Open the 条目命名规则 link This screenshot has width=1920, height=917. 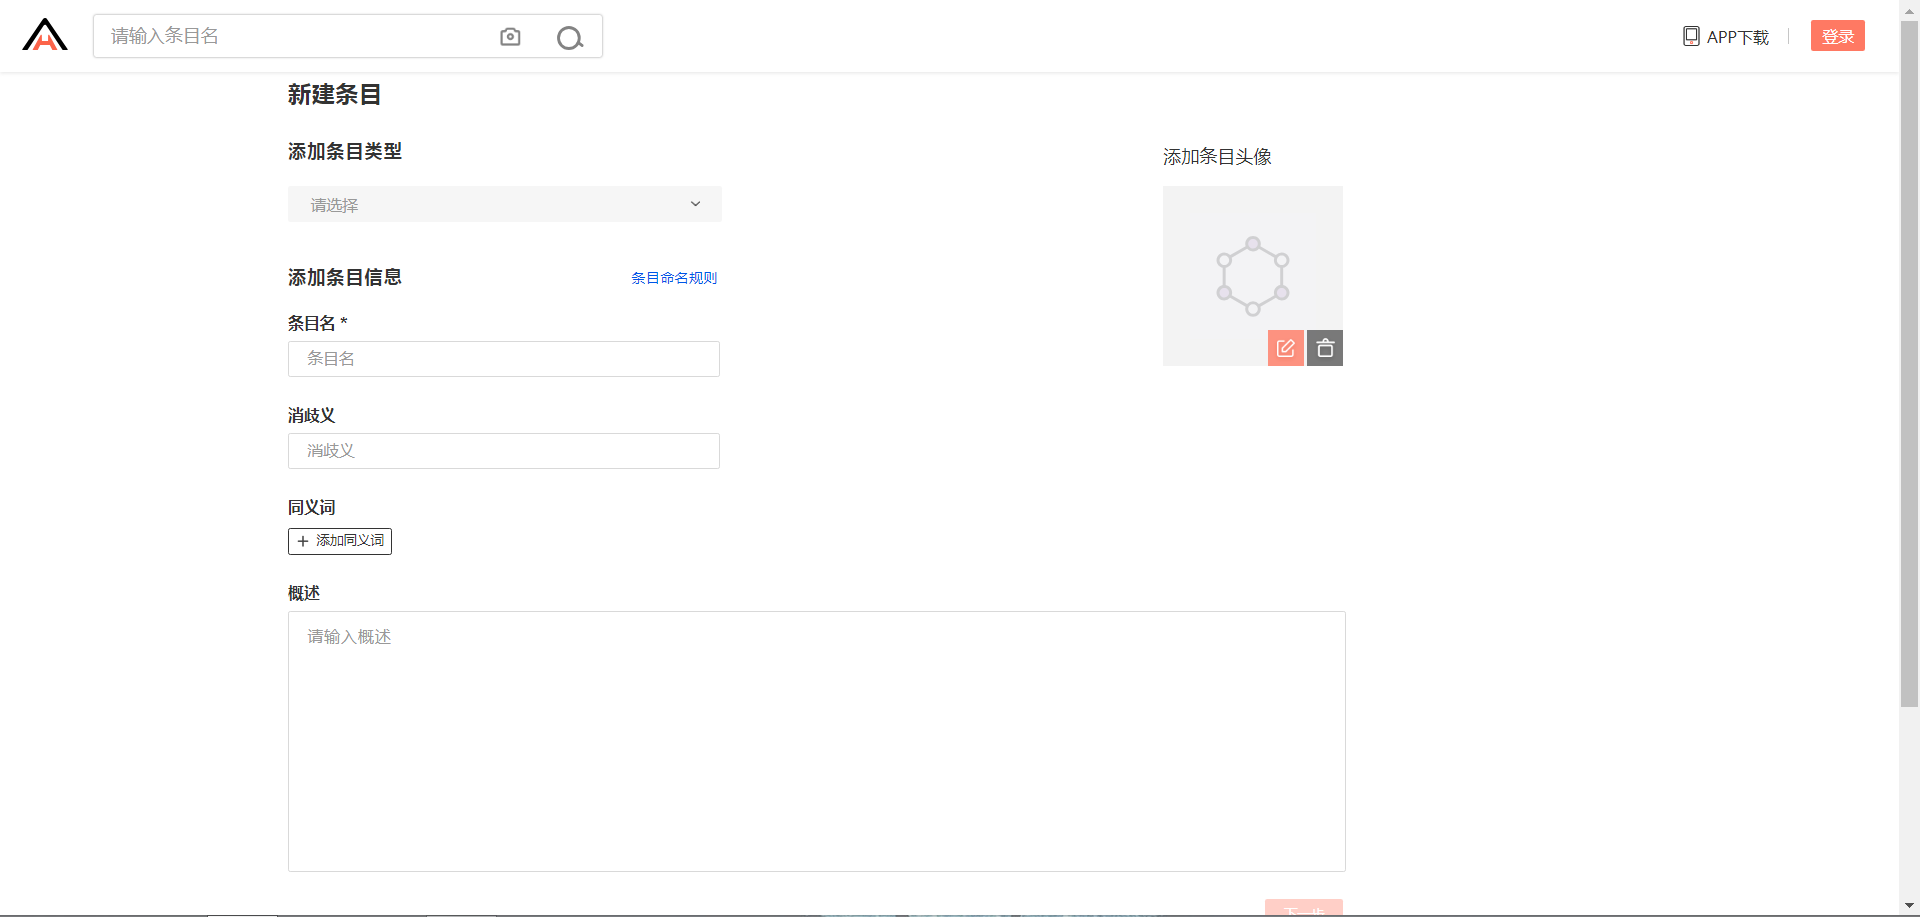pos(674,278)
